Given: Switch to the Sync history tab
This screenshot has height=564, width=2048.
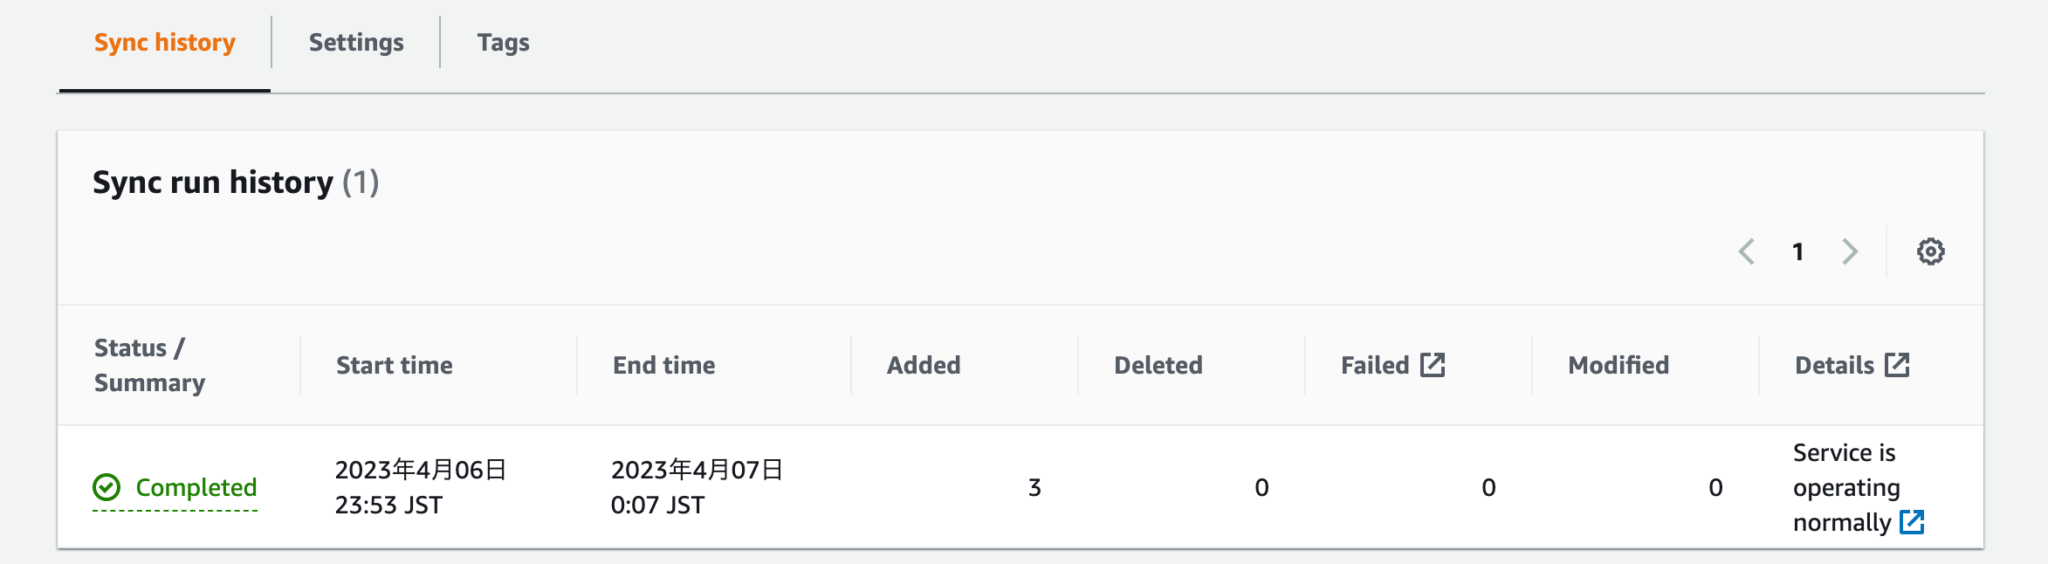Looking at the screenshot, I should (165, 43).
